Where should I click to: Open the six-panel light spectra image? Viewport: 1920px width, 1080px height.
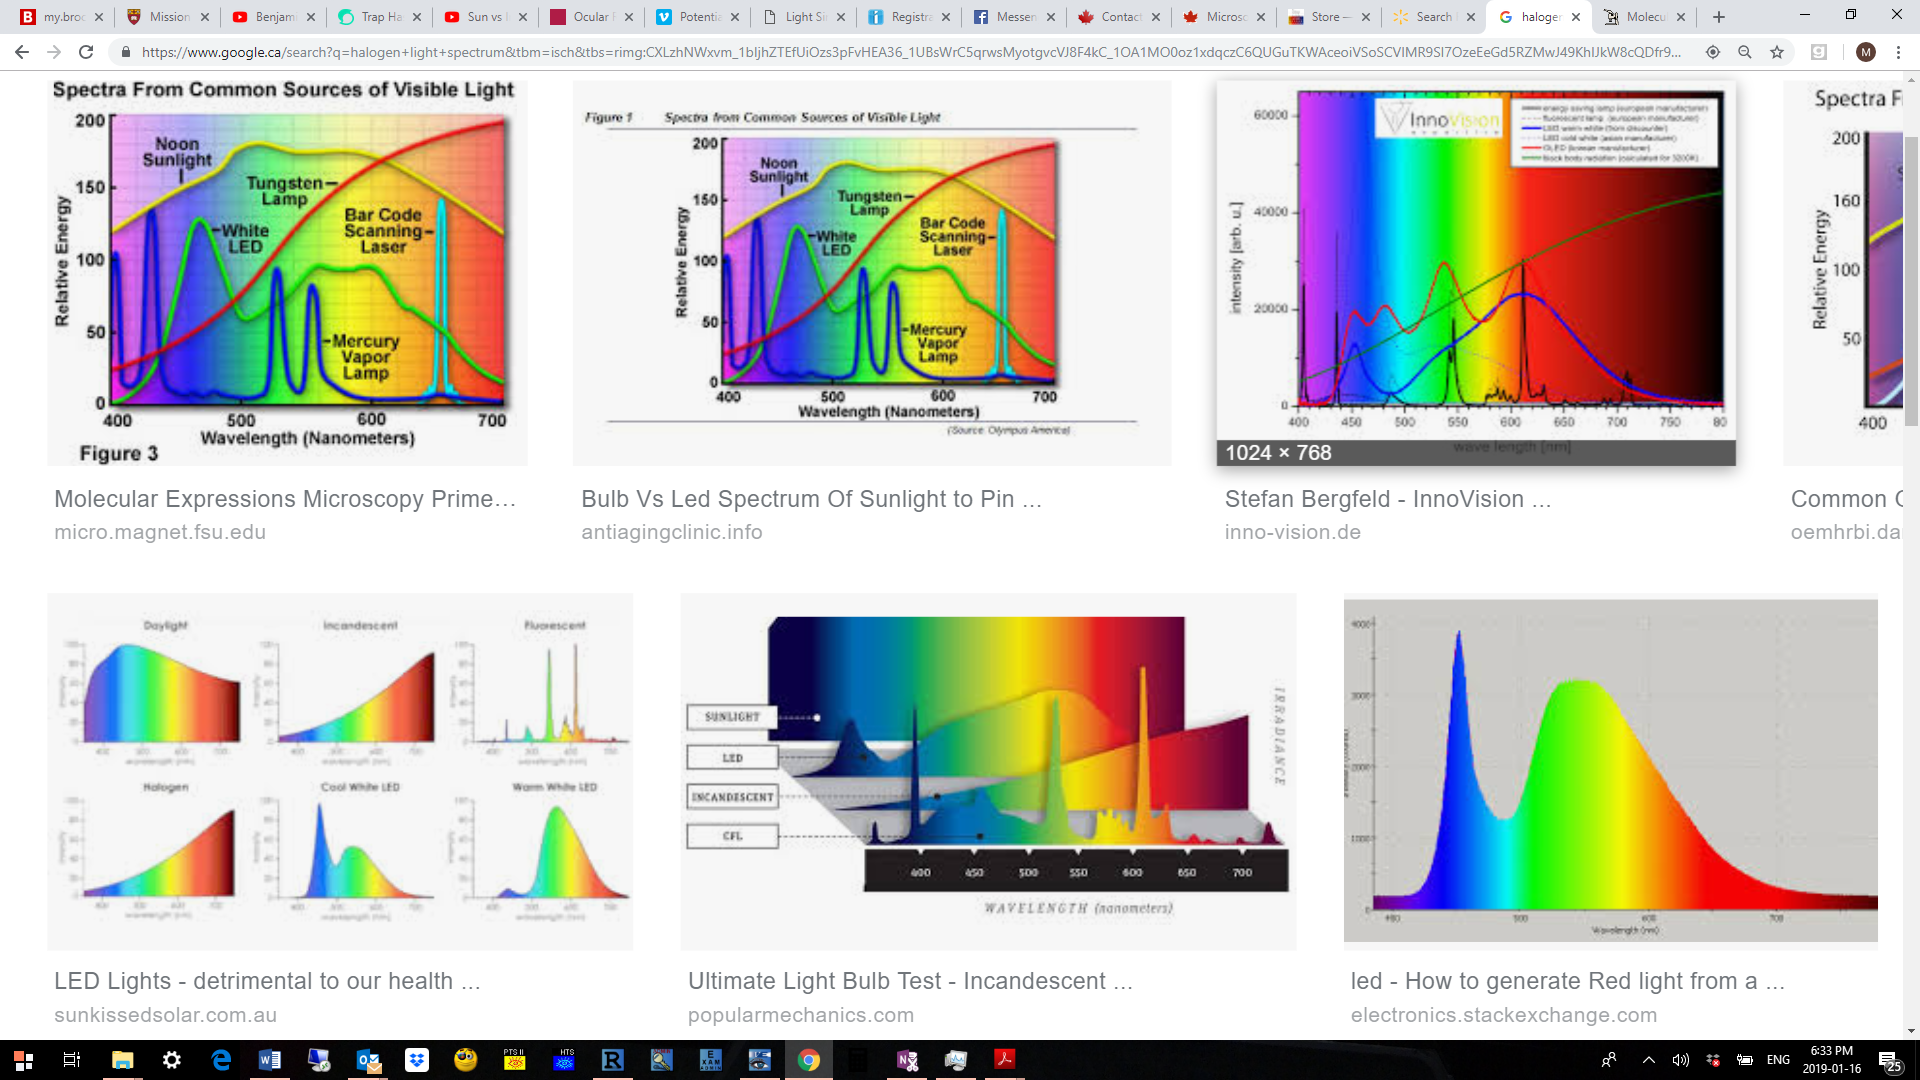tap(340, 771)
